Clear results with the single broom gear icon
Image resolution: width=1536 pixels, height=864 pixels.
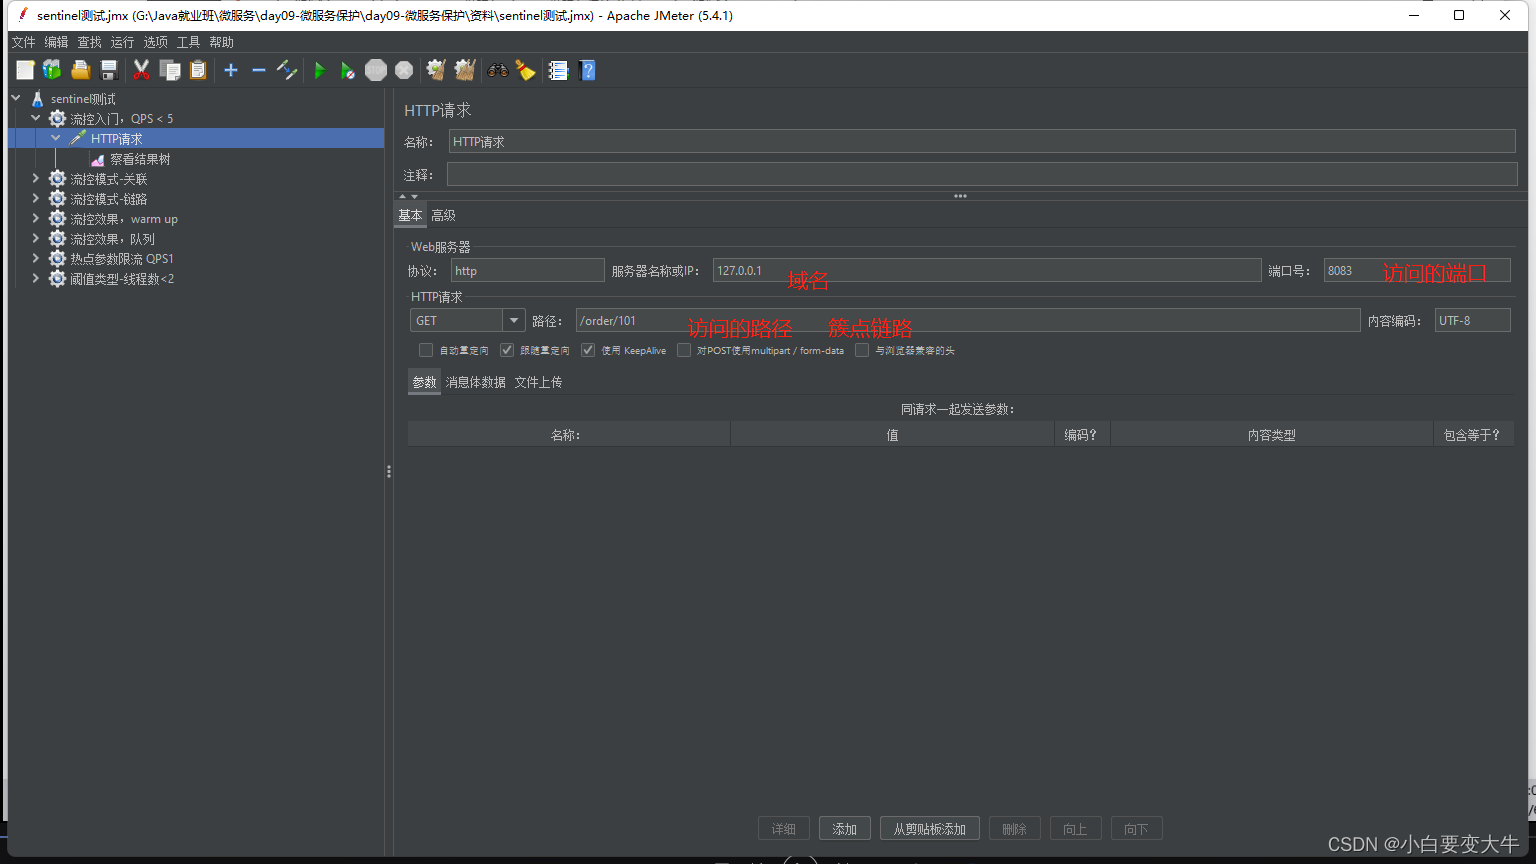pos(436,70)
